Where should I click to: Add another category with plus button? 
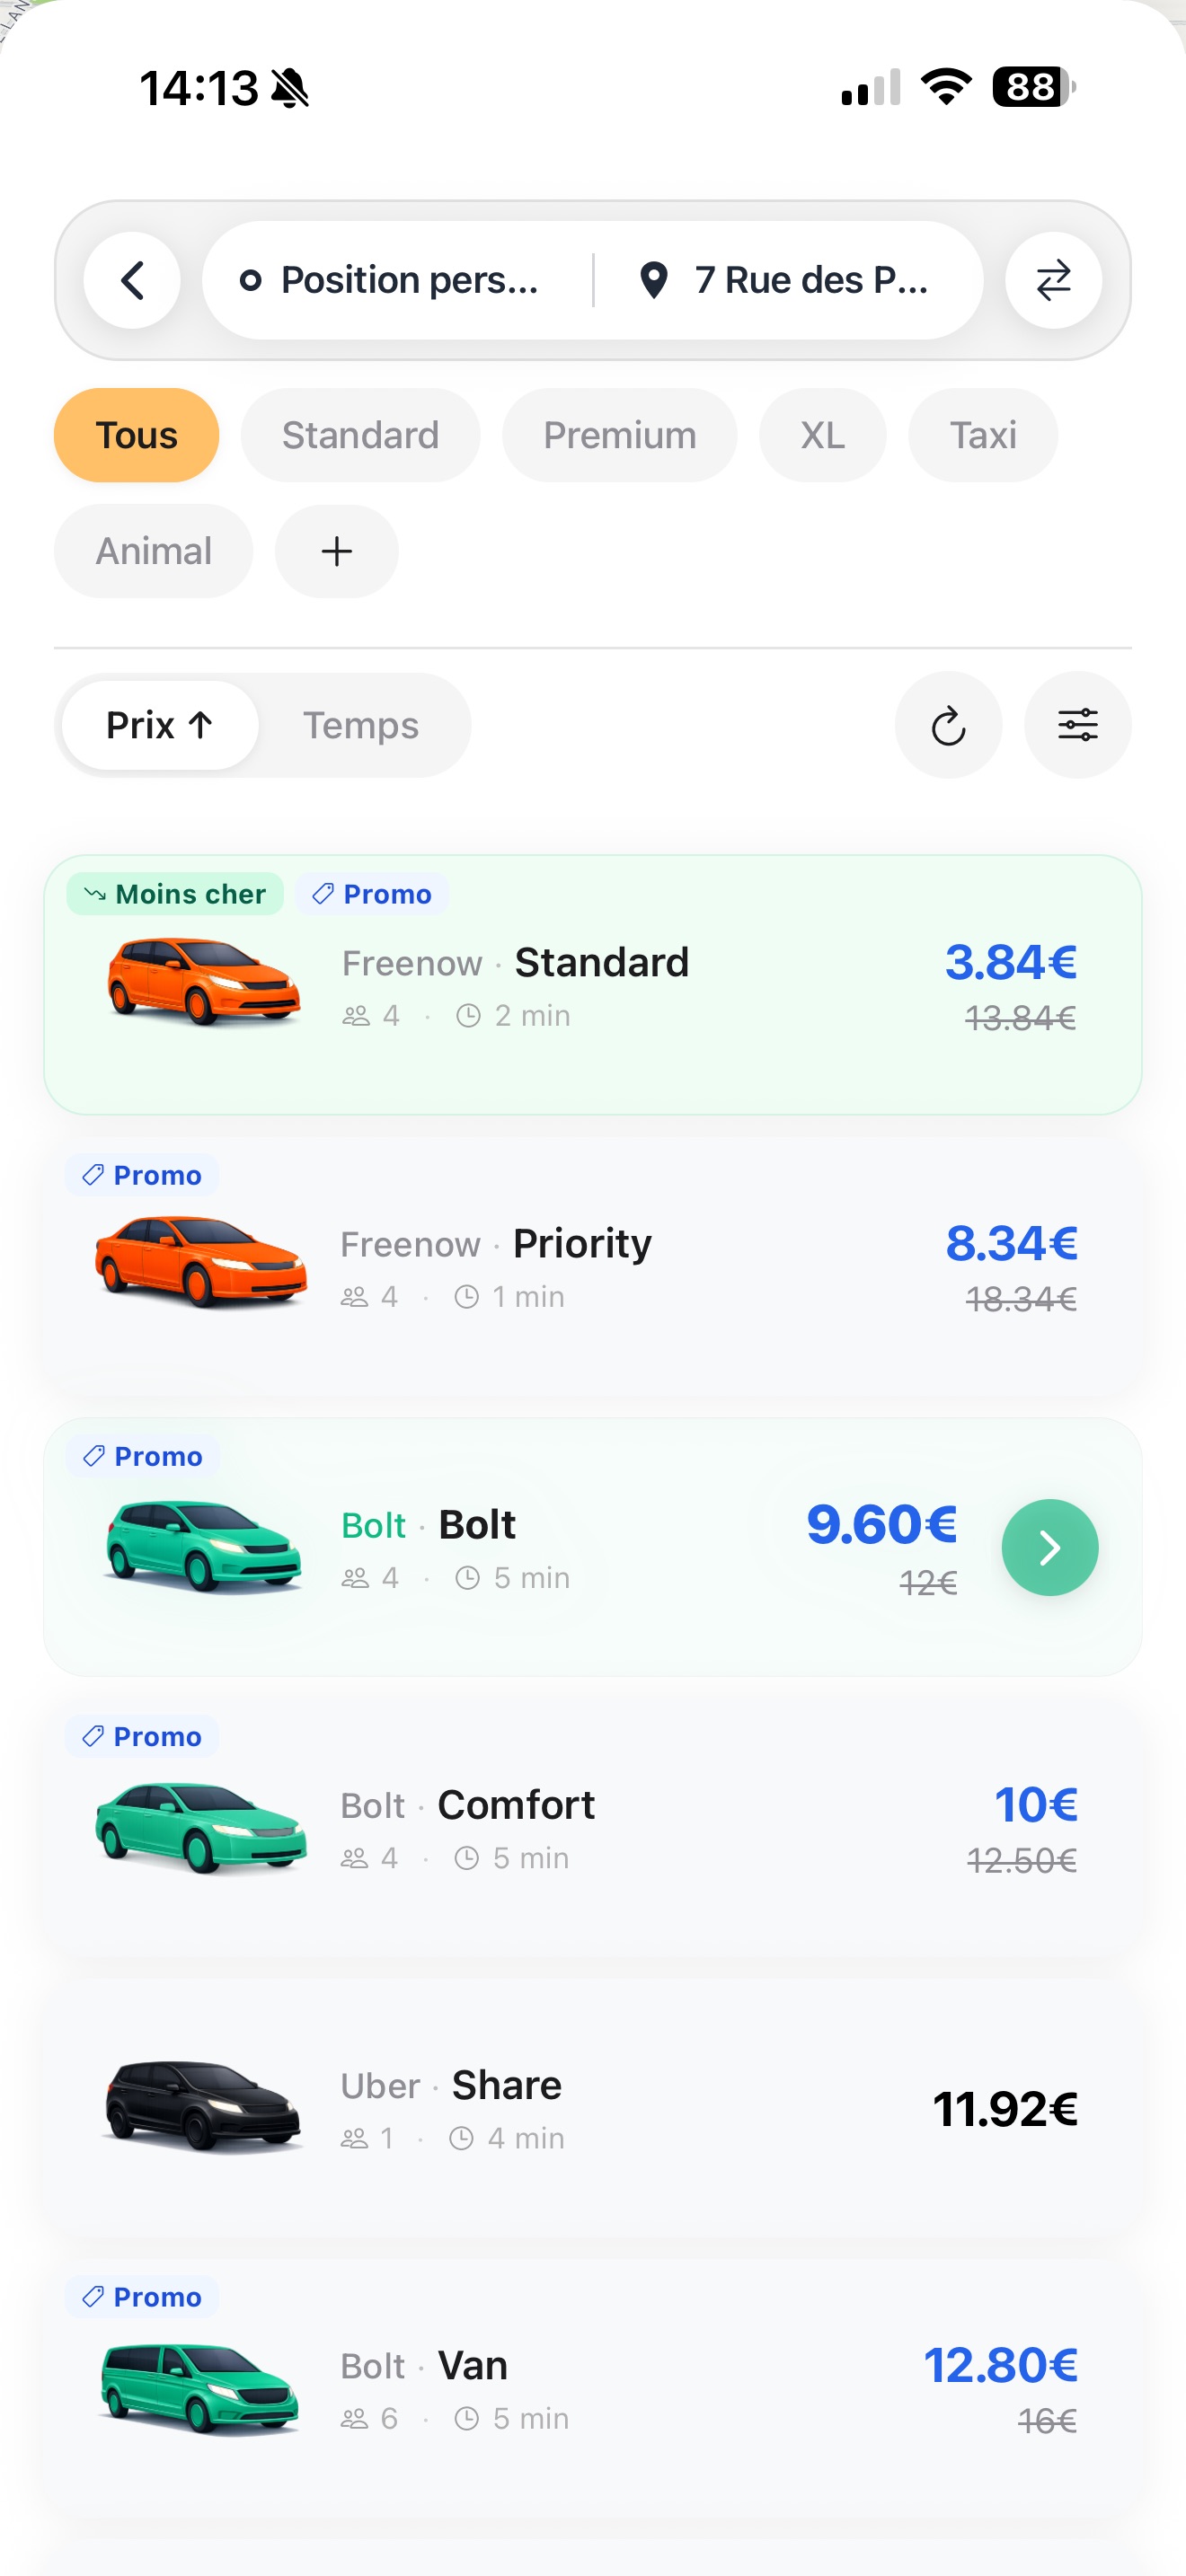pos(336,551)
